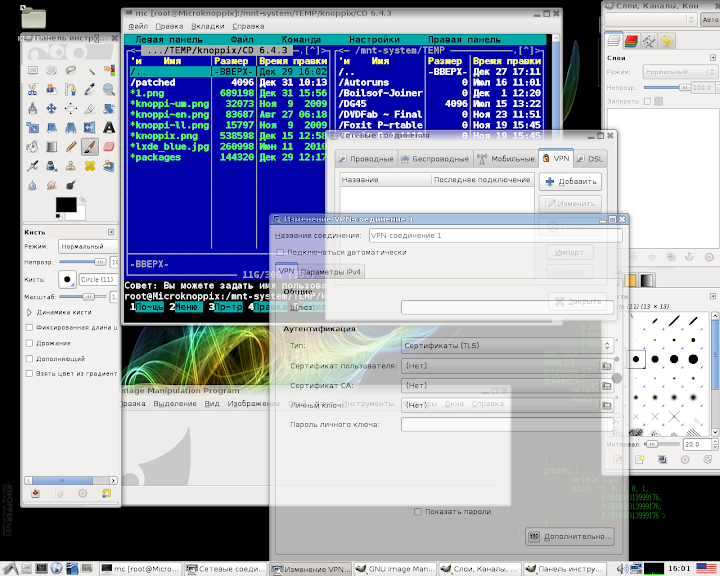Pick the Fuzzy Select magic wand tool
The width and height of the screenshot is (720, 576).
tap(90, 70)
